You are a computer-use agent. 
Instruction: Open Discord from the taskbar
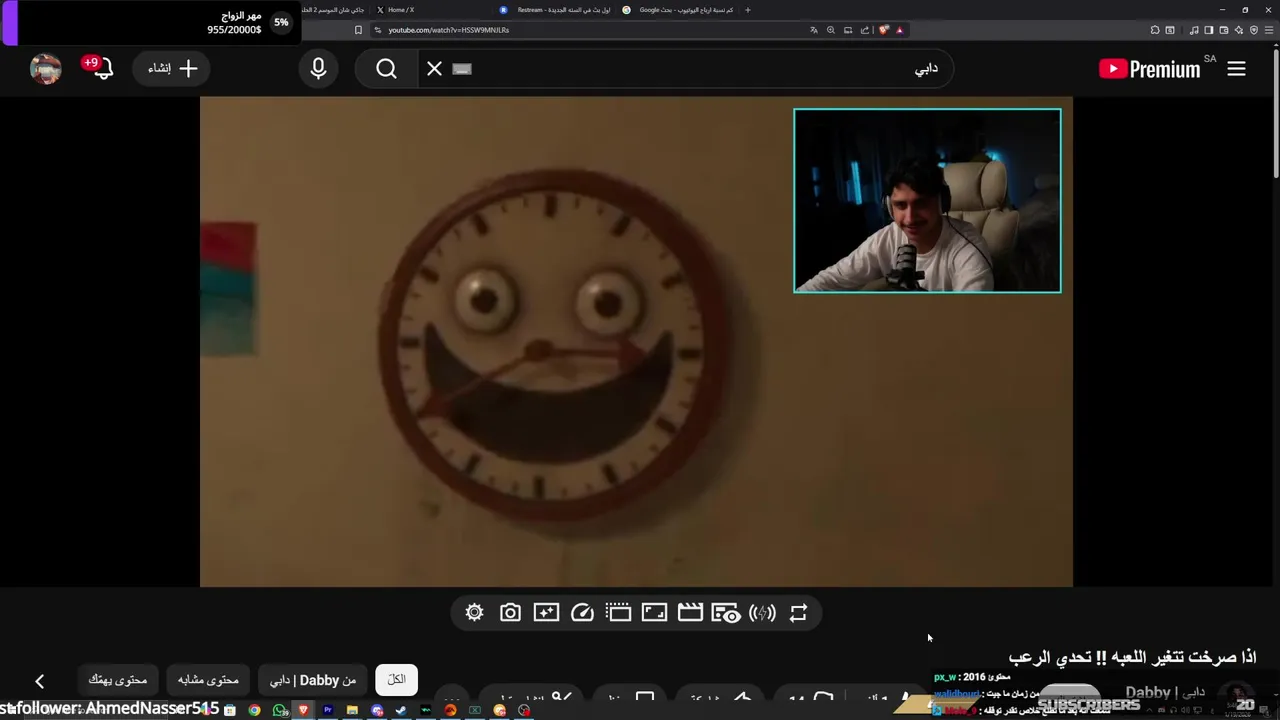point(377,710)
